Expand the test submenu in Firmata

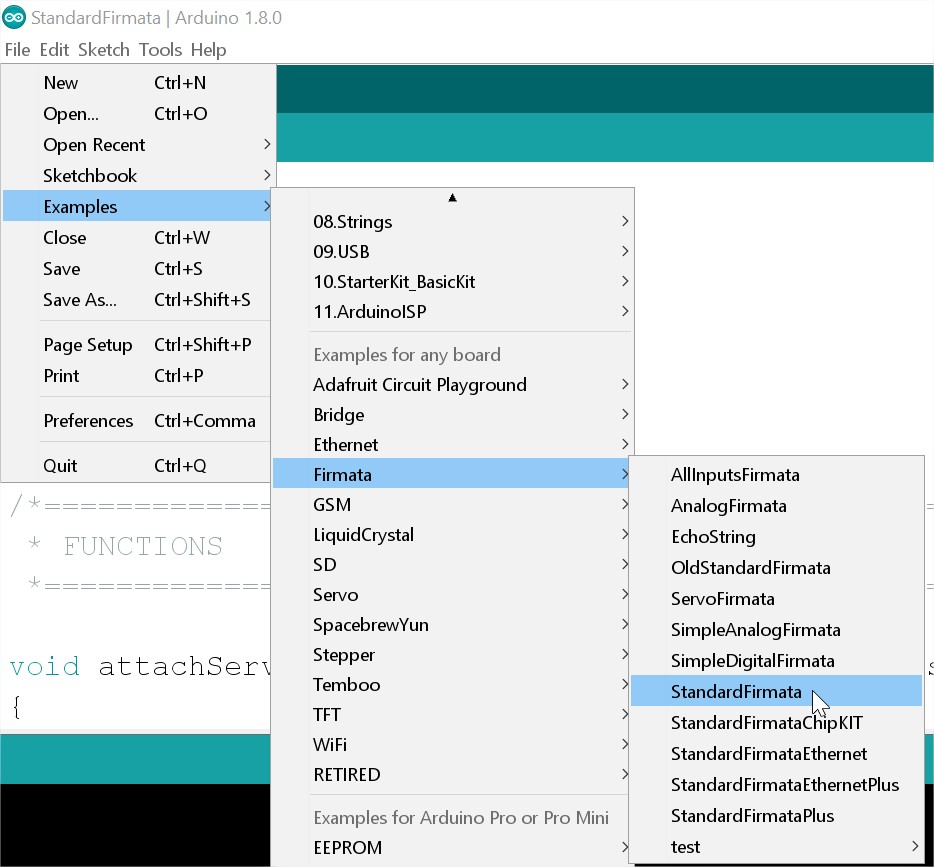pyautogui.click(x=777, y=847)
